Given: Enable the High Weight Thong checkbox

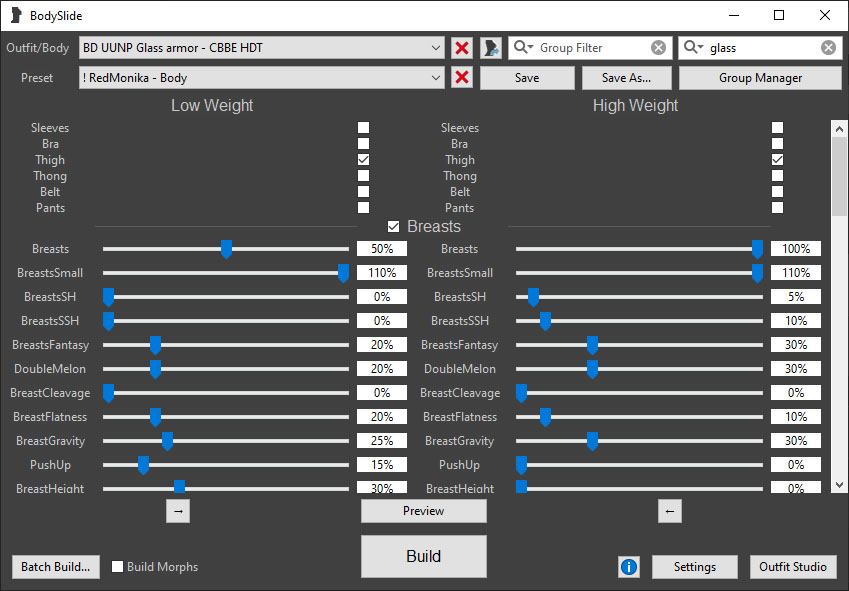Looking at the screenshot, I should tap(778, 175).
